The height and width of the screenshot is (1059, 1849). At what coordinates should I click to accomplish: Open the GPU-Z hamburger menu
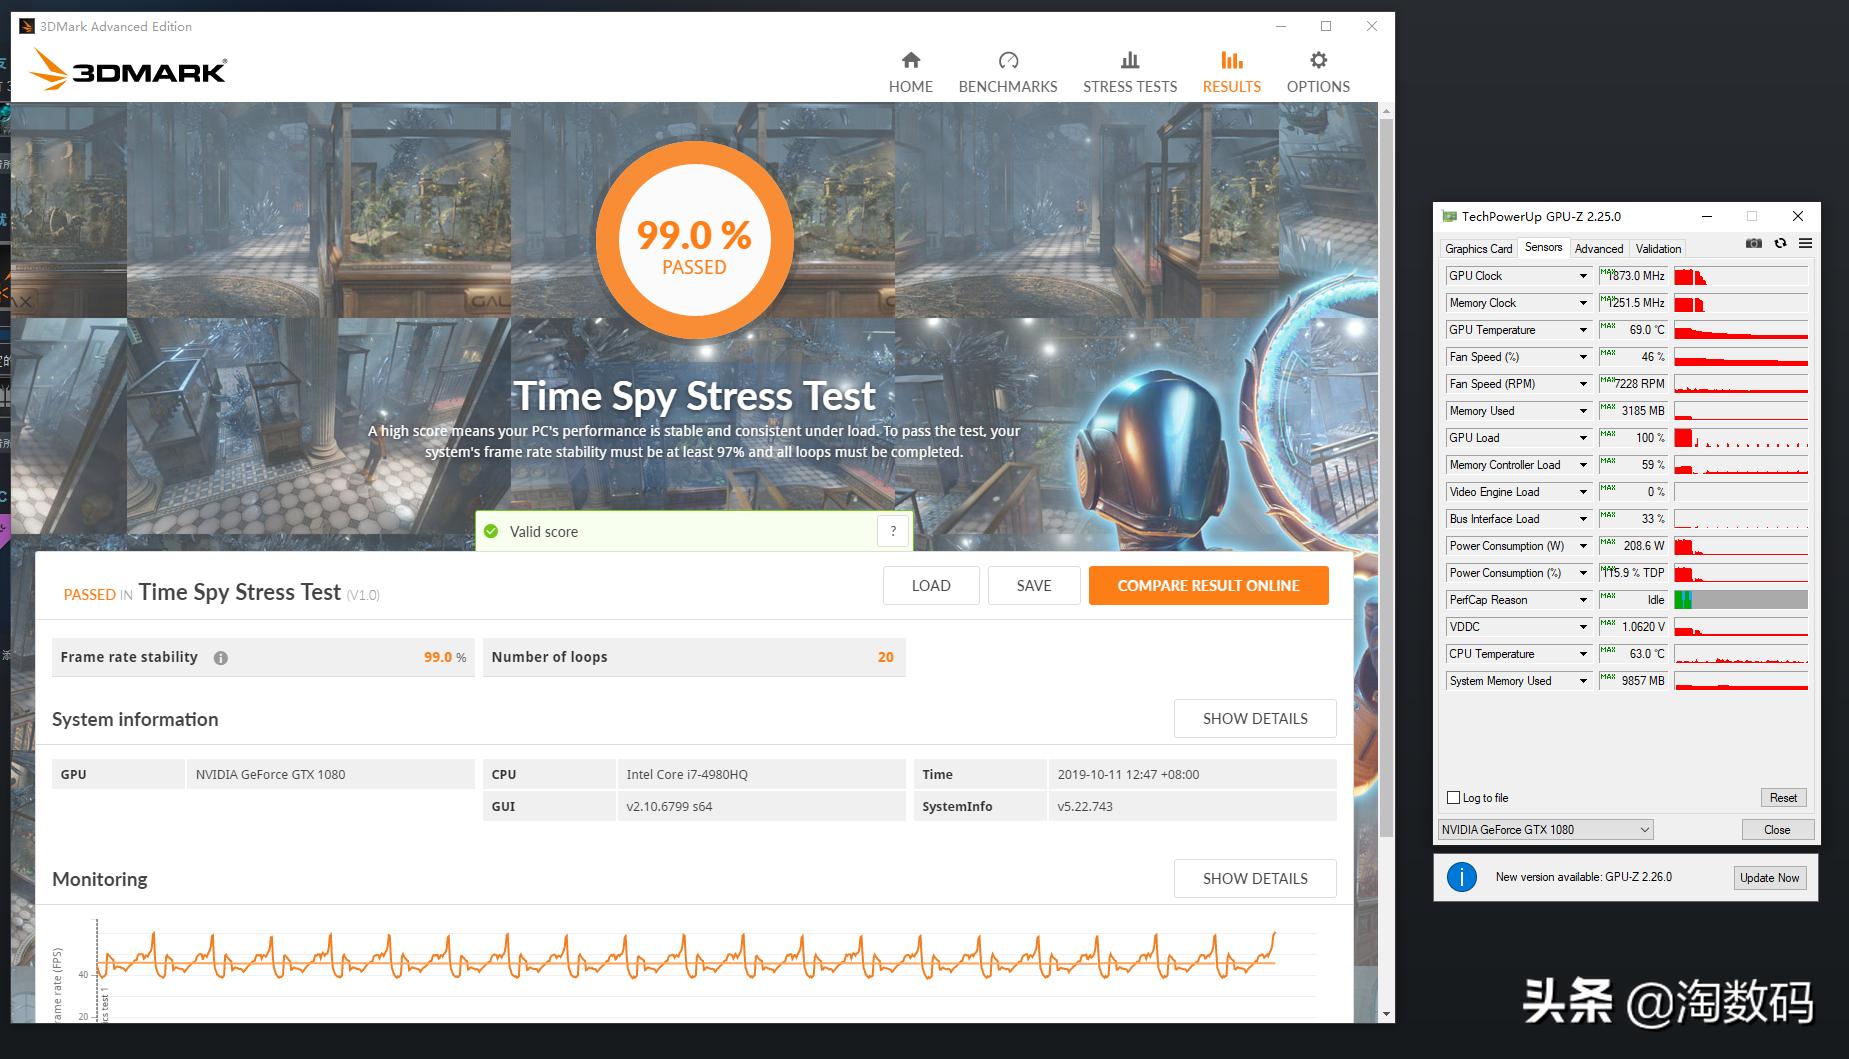pos(1805,243)
